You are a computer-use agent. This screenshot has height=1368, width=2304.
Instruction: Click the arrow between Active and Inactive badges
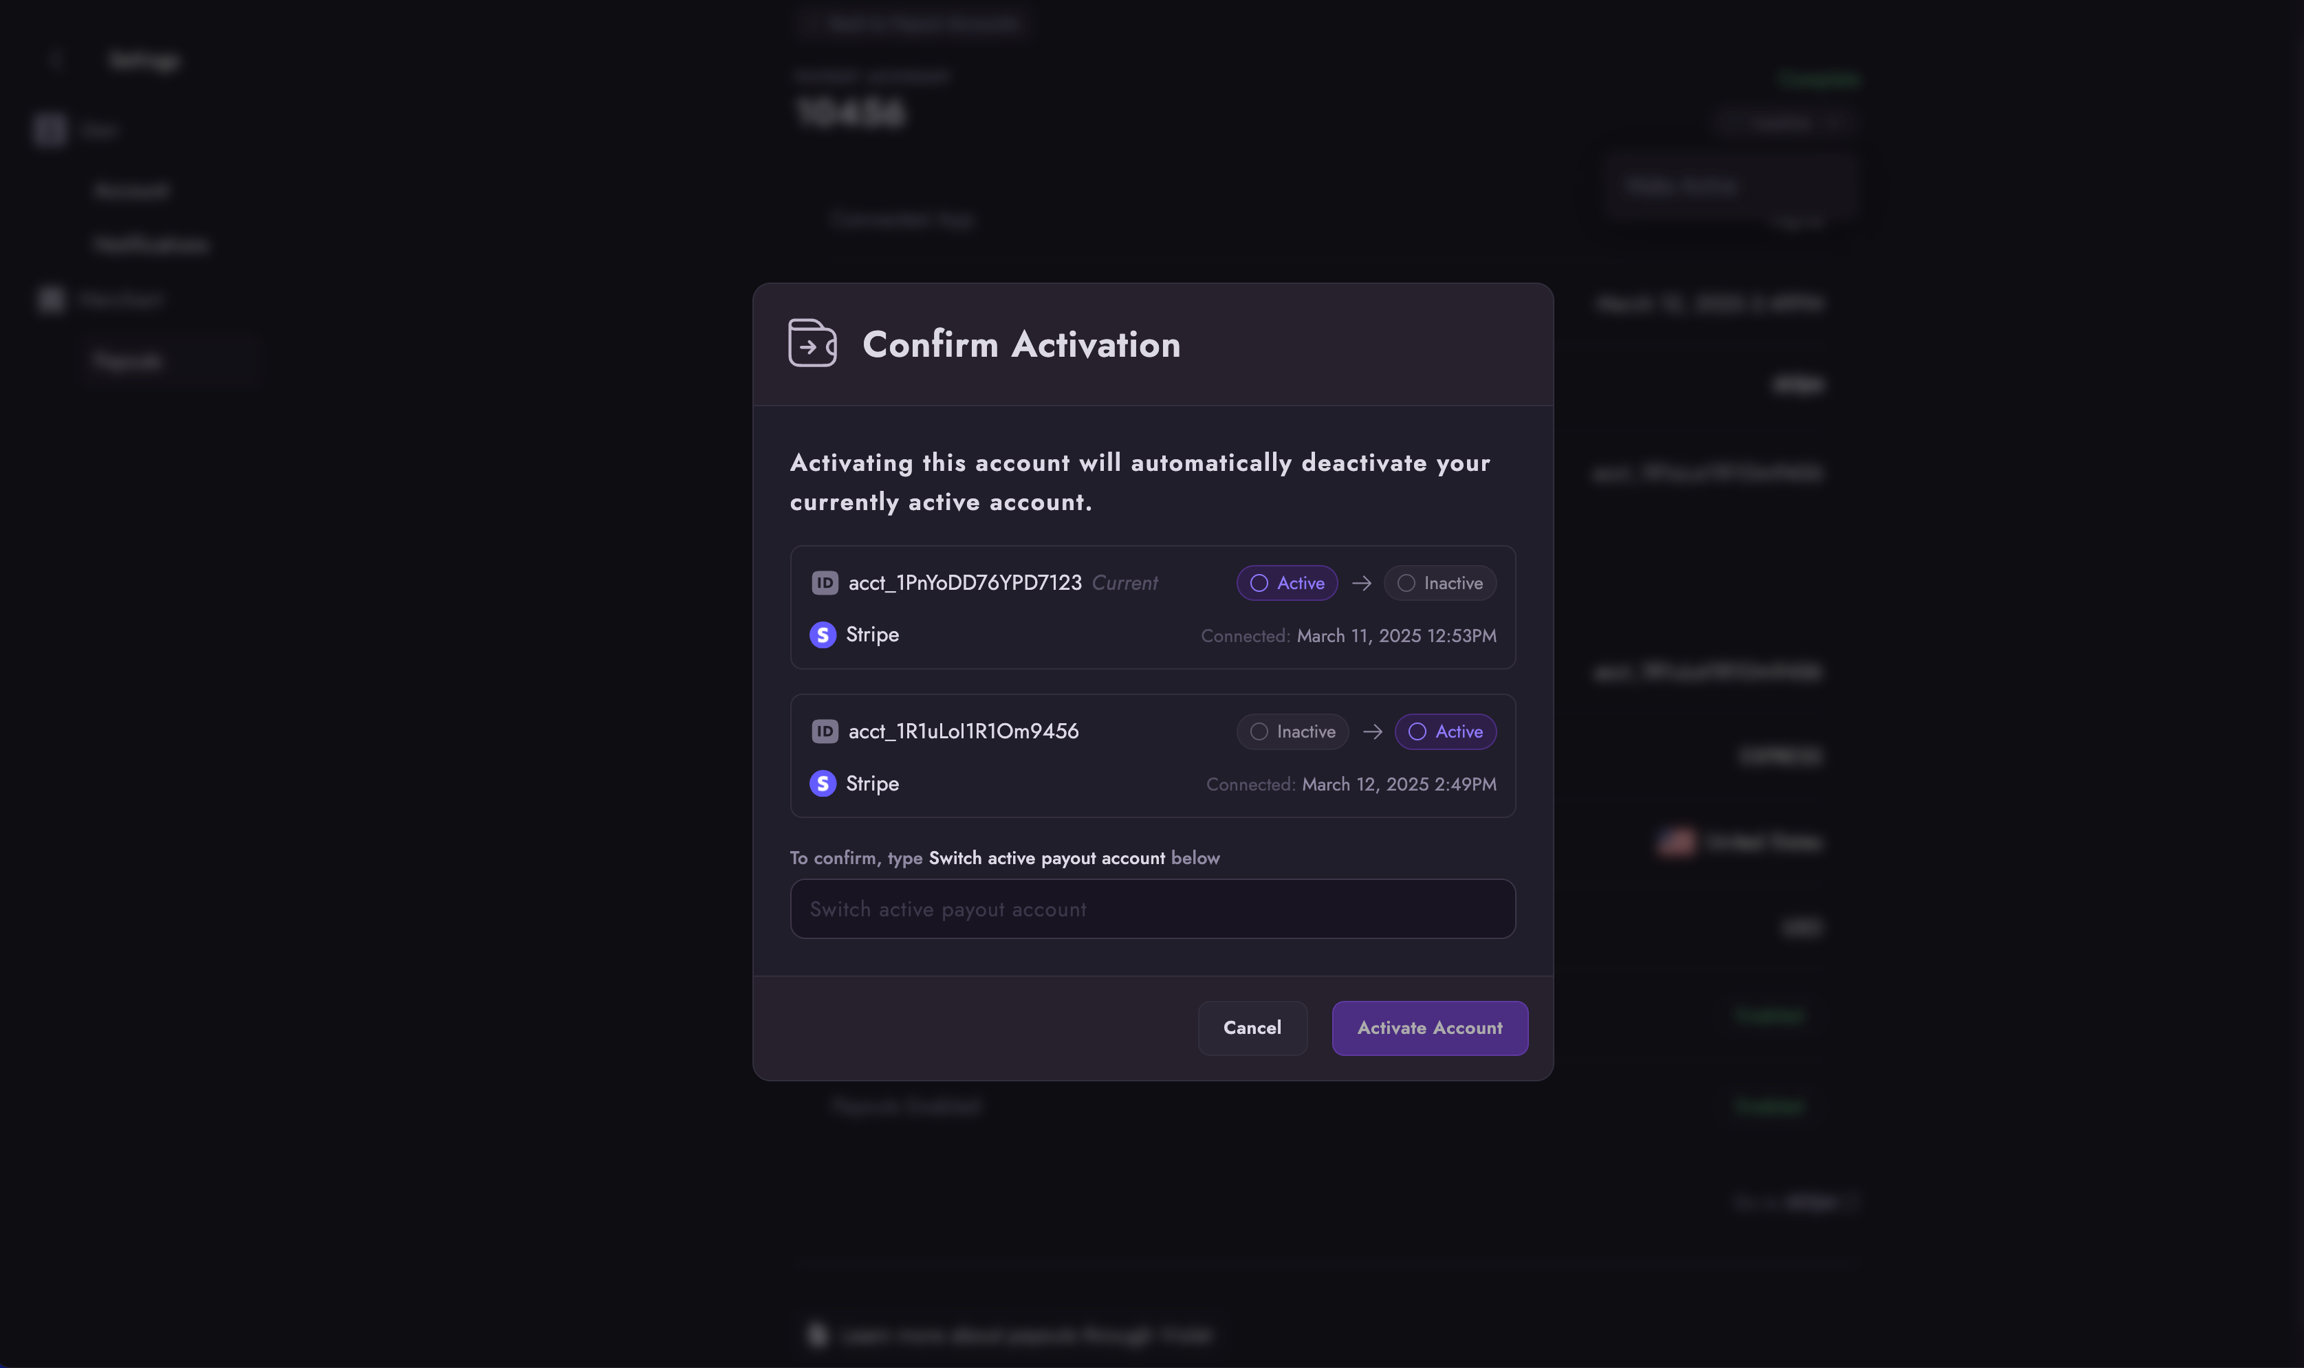tap(1361, 583)
